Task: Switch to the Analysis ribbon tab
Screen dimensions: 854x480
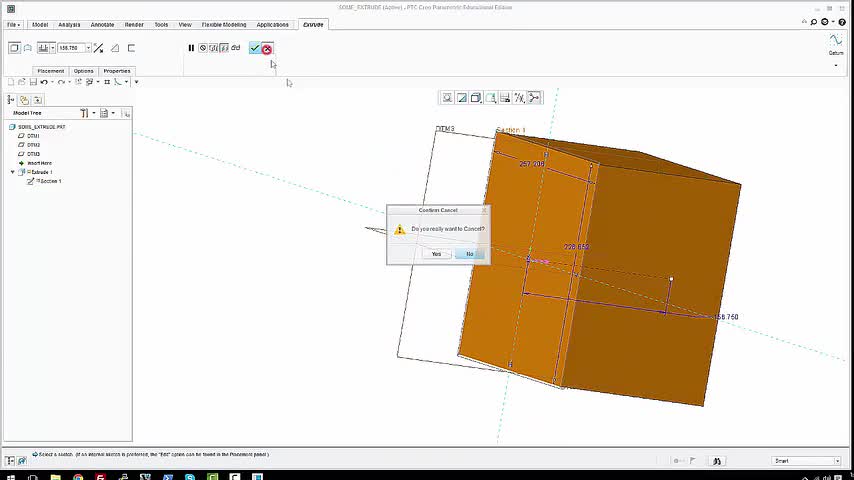Action: pyautogui.click(x=69, y=25)
